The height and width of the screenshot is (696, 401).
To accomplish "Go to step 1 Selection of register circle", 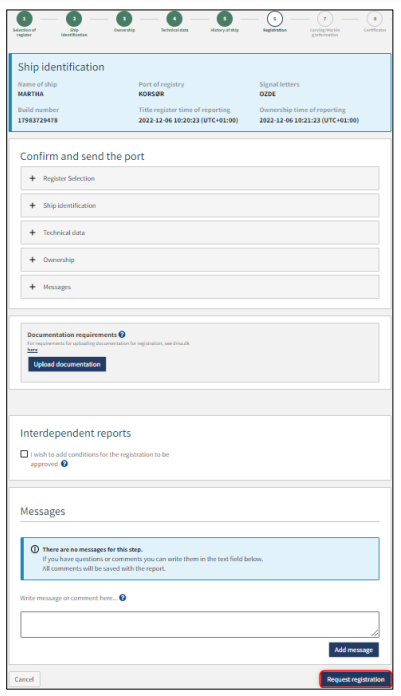I will tap(24, 19).
